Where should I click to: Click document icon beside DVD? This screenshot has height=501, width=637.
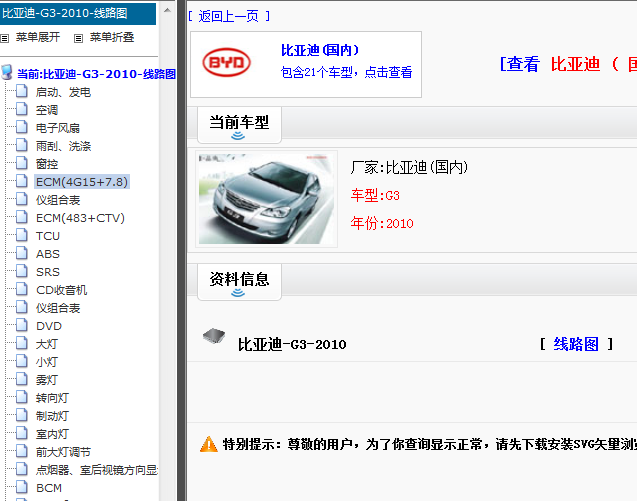22,325
